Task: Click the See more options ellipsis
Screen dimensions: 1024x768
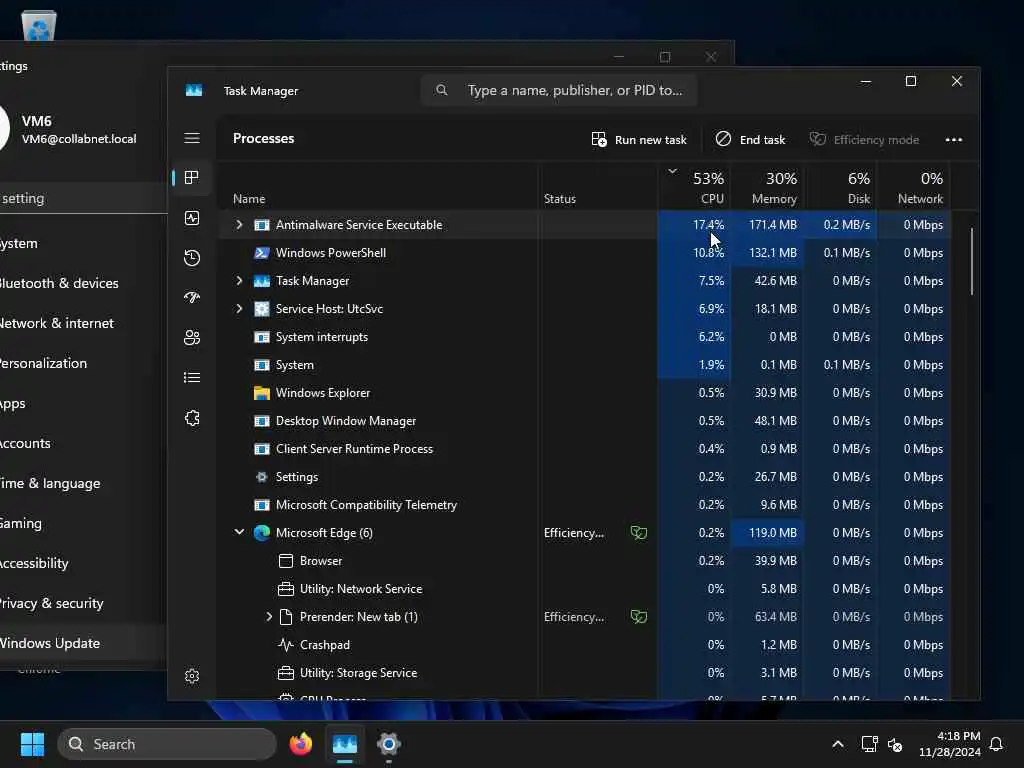Action: (953, 139)
